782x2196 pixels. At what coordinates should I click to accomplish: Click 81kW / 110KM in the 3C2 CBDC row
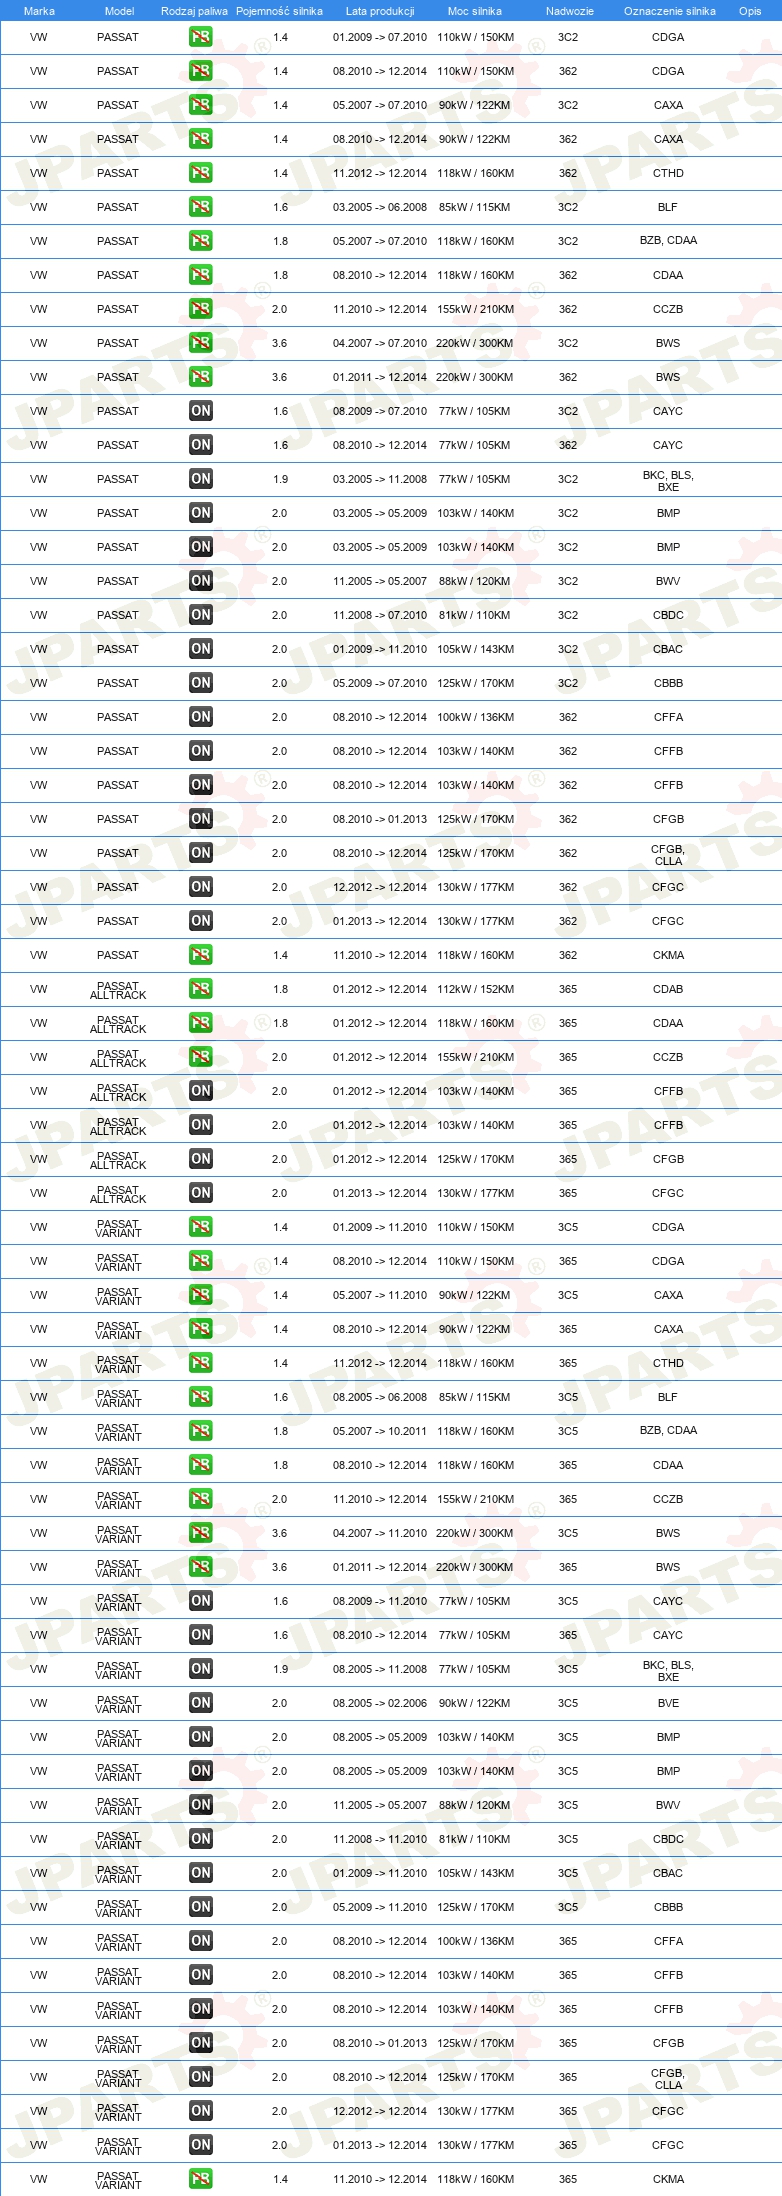tap(475, 615)
